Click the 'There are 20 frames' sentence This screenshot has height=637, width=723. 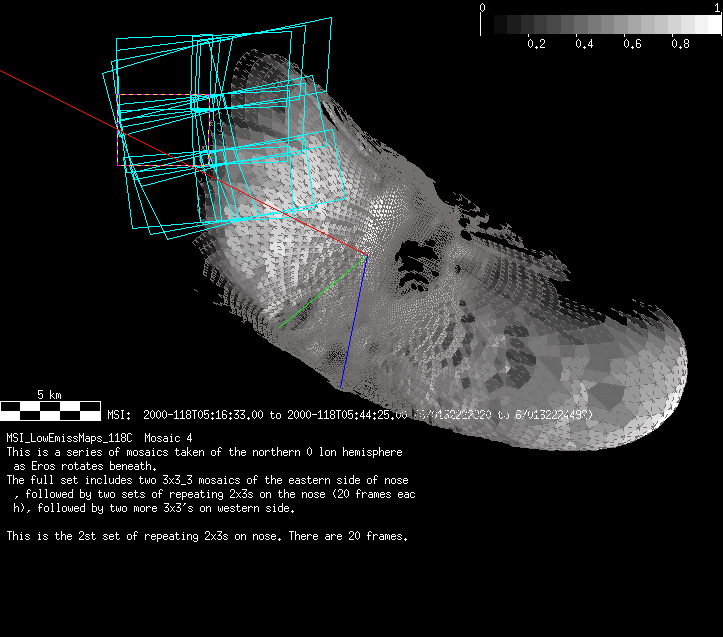pyautogui.click(x=348, y=536)
